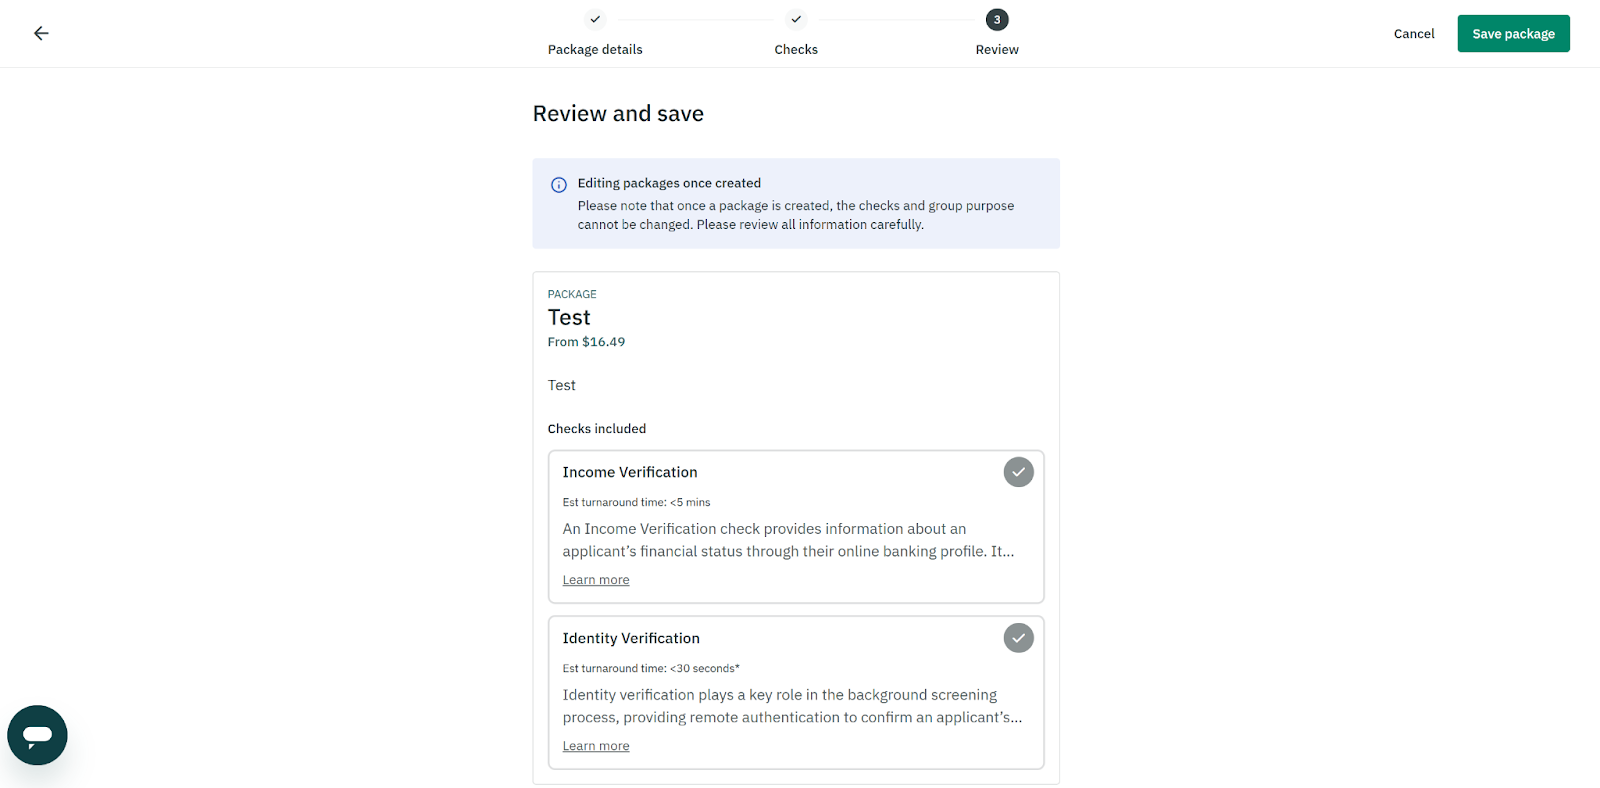The image size is (1600, 788).
Task: Click the back arrow icon
Action: [x=41, y=33]
